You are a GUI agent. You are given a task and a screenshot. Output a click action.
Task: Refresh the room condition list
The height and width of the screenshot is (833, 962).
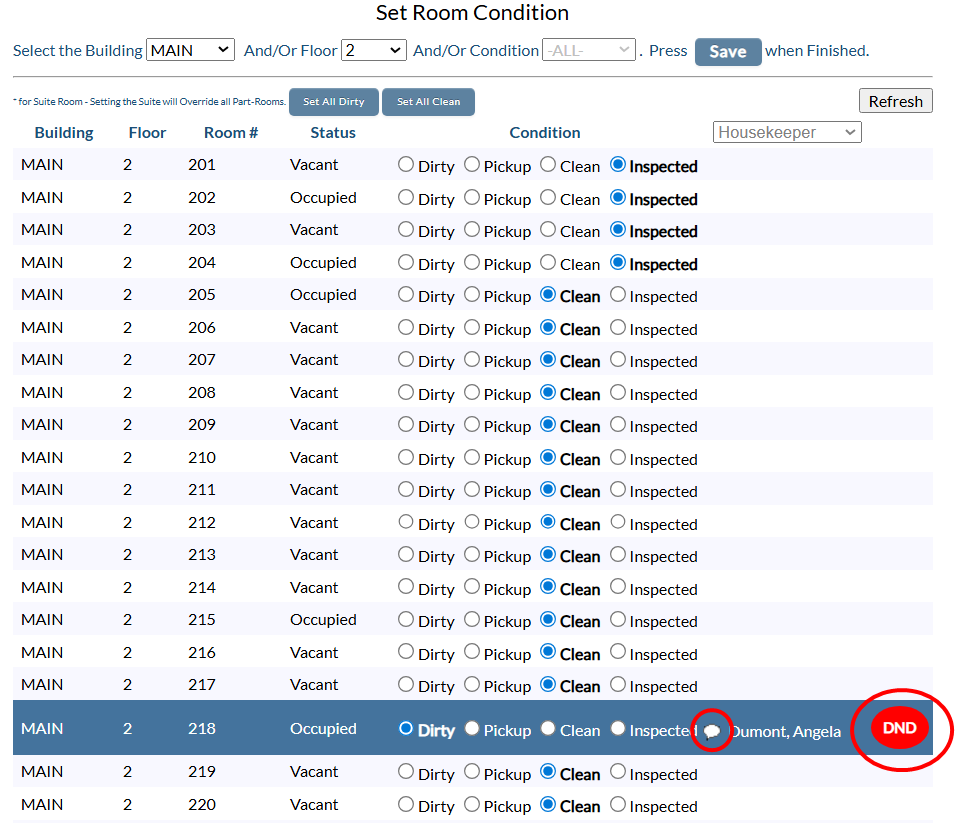[895, 101]
